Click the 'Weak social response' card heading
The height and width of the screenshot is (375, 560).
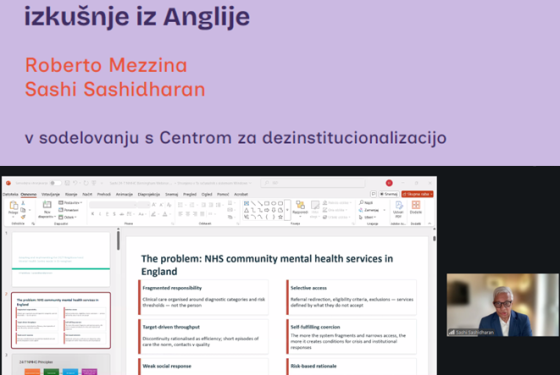tap(167, 366)
